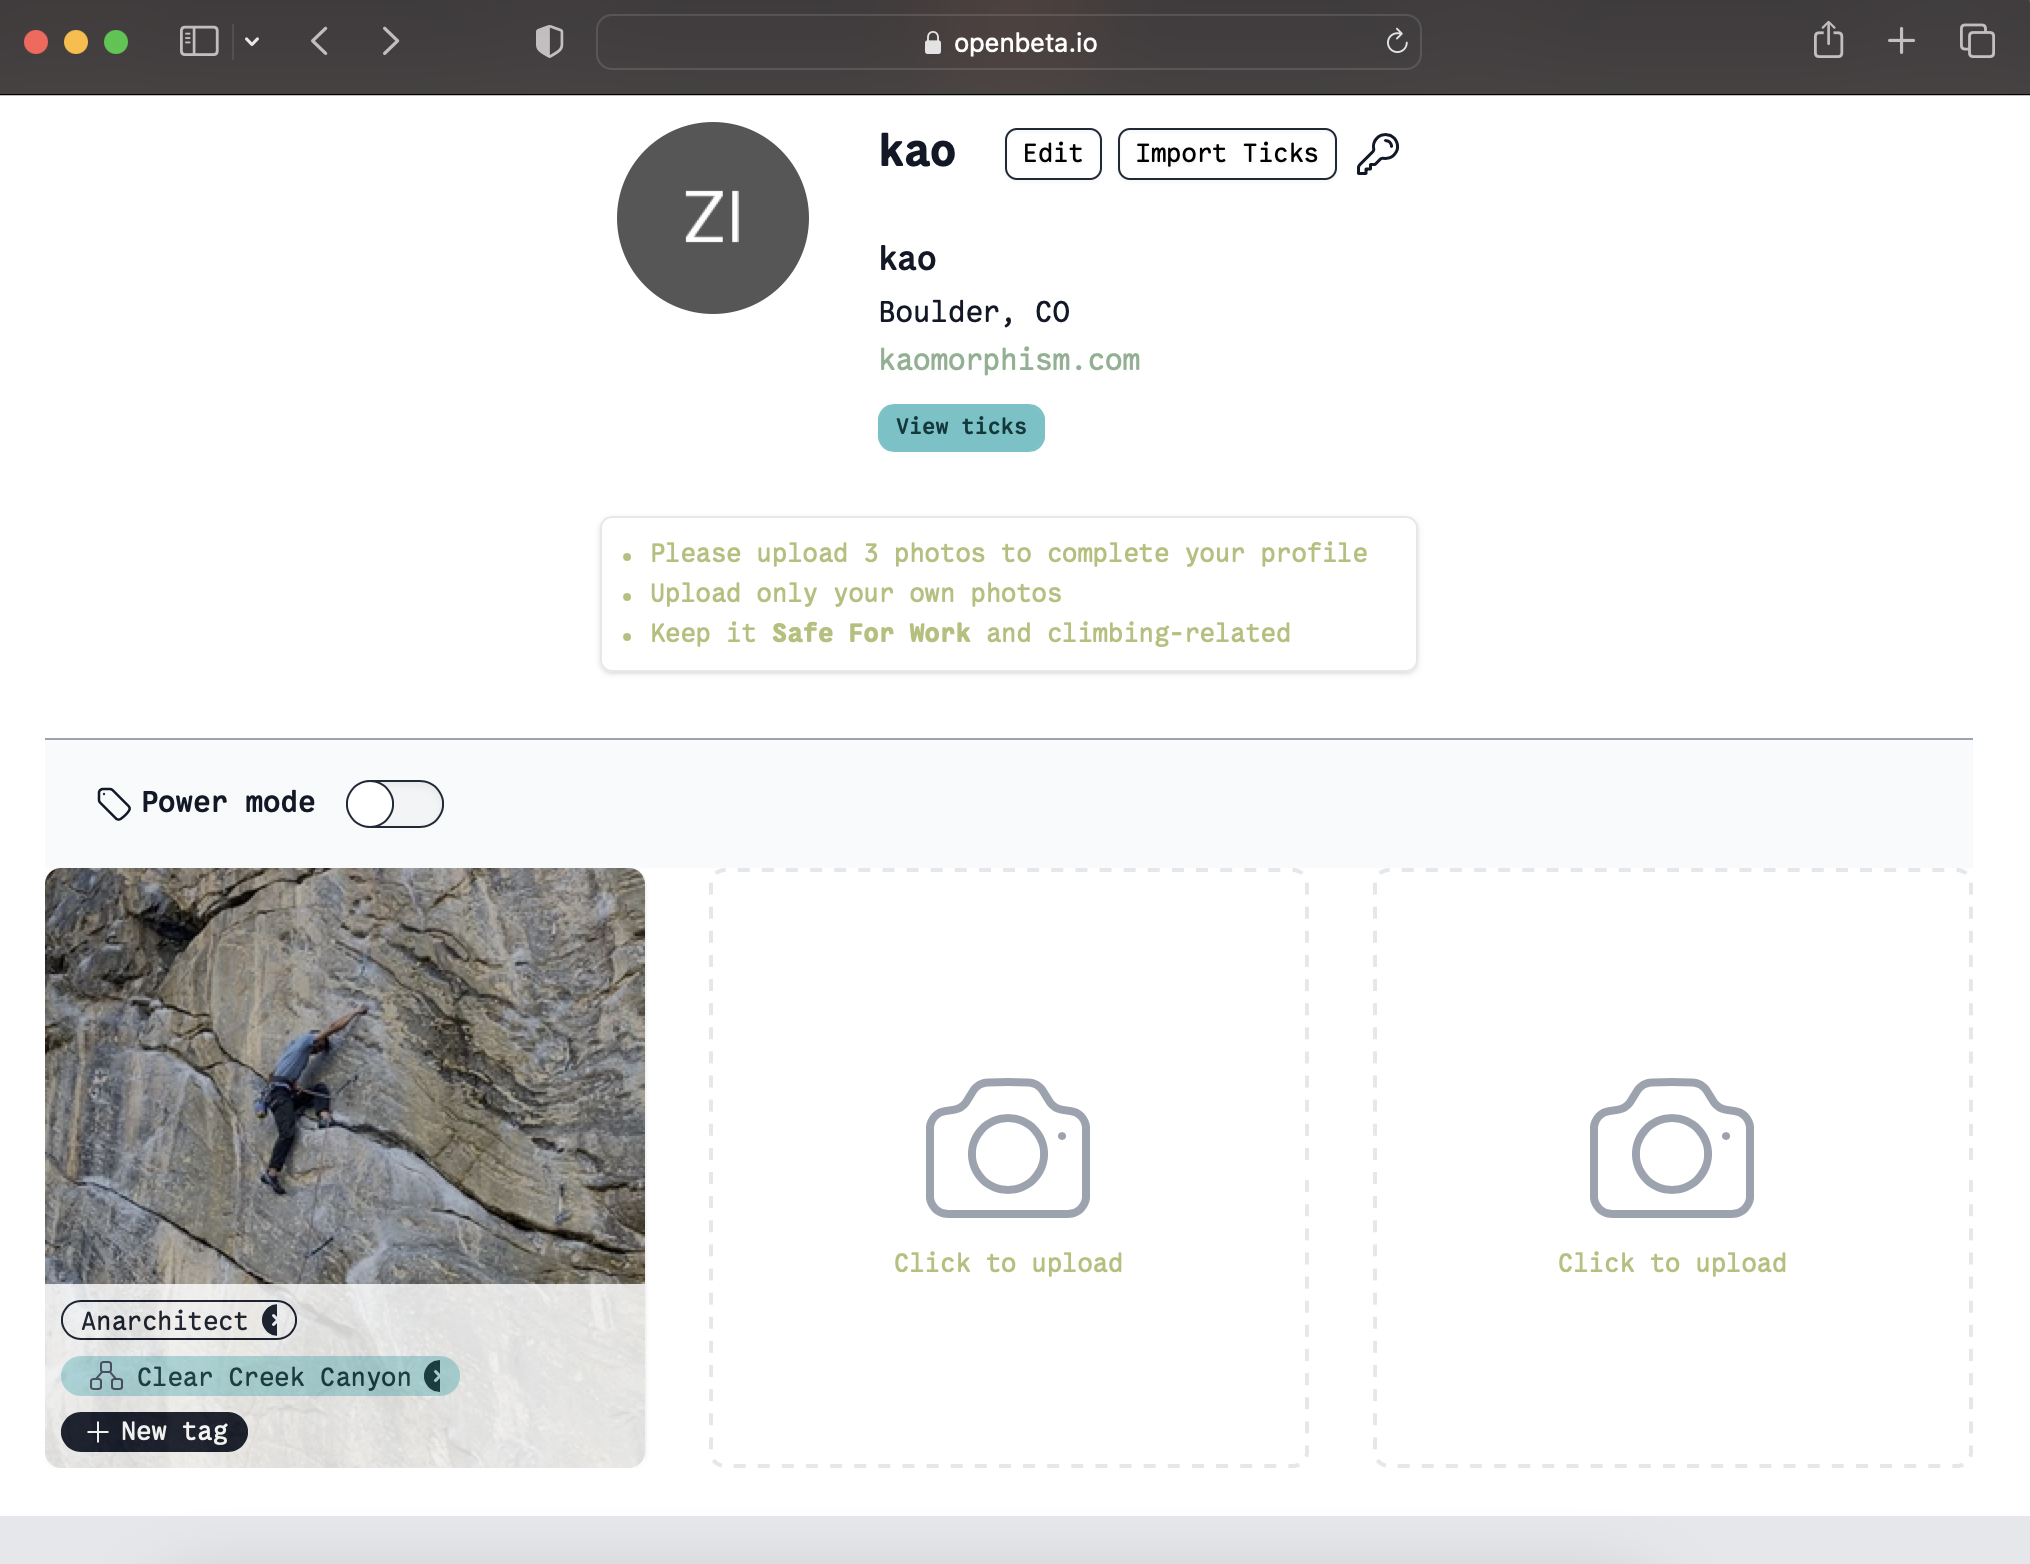Viewport: 2030px width, 1564px height.
Task: Click the privacy shield icon in the toolbar
Action: (x=548, y=41)
